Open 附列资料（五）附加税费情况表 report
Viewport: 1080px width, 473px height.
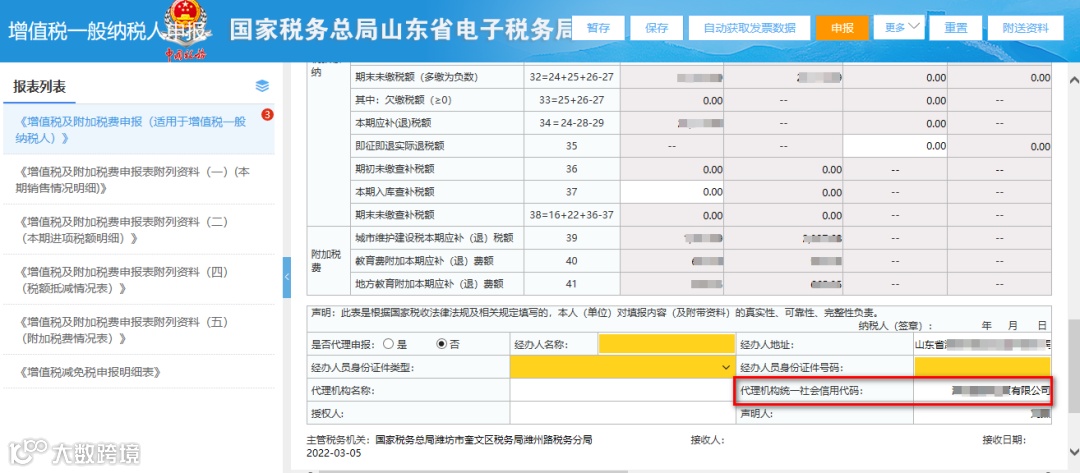[138, 330]
